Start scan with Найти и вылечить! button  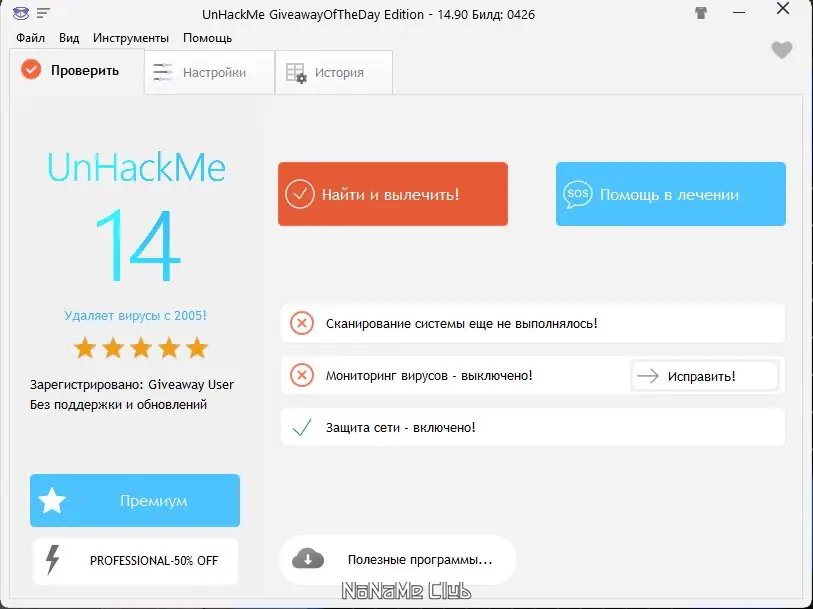[x=393, y=194]
